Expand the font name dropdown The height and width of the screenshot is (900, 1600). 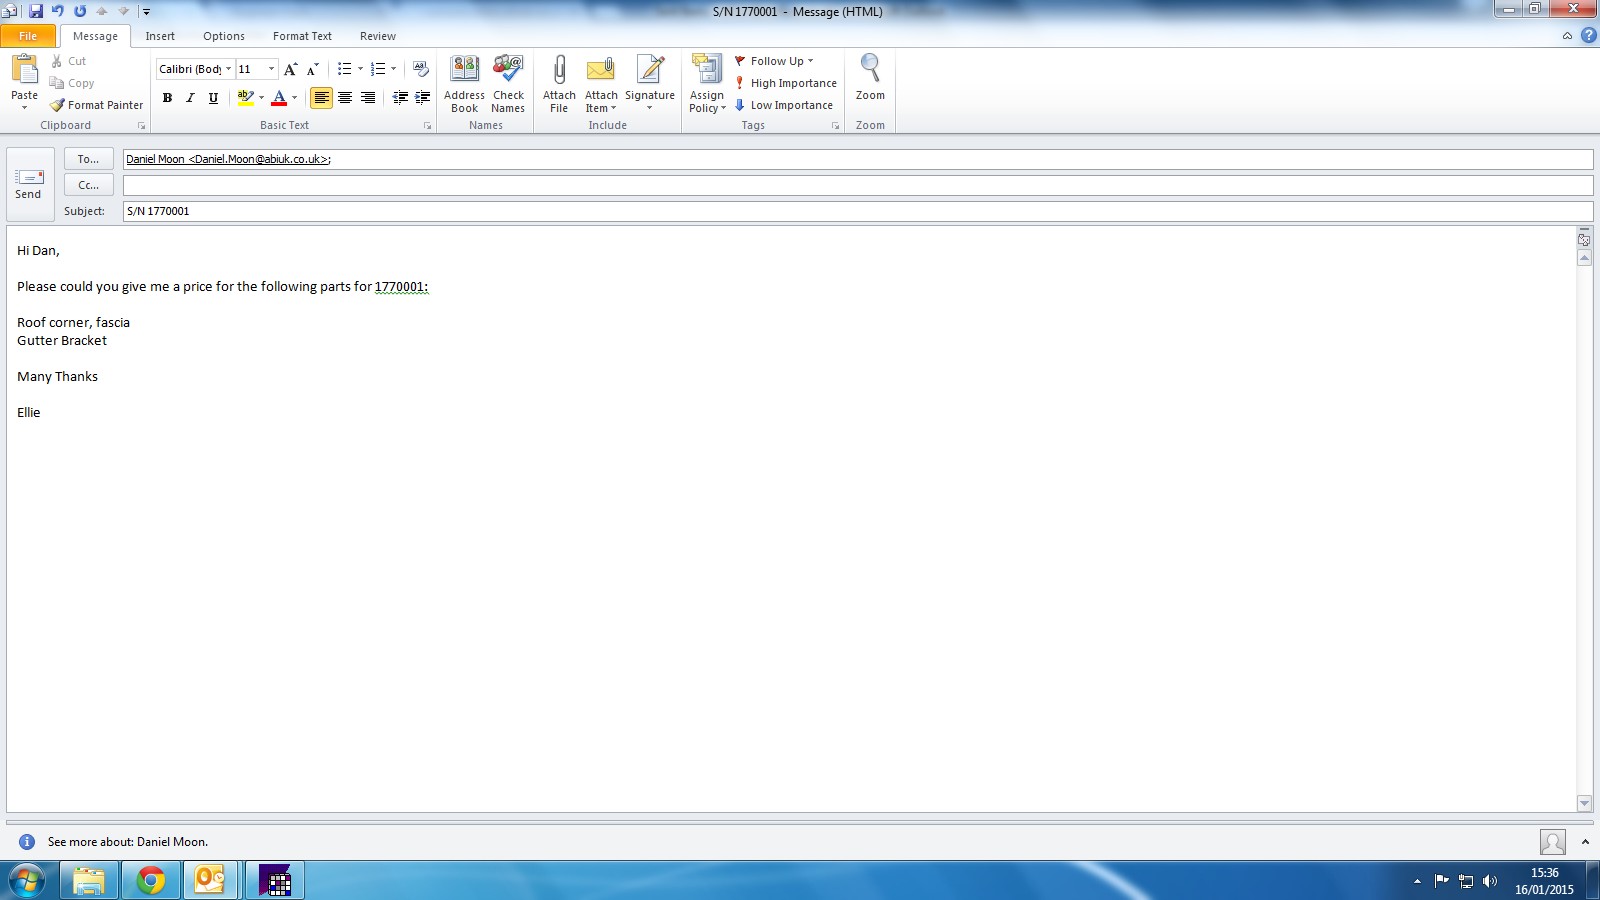[x=228, y=69]
